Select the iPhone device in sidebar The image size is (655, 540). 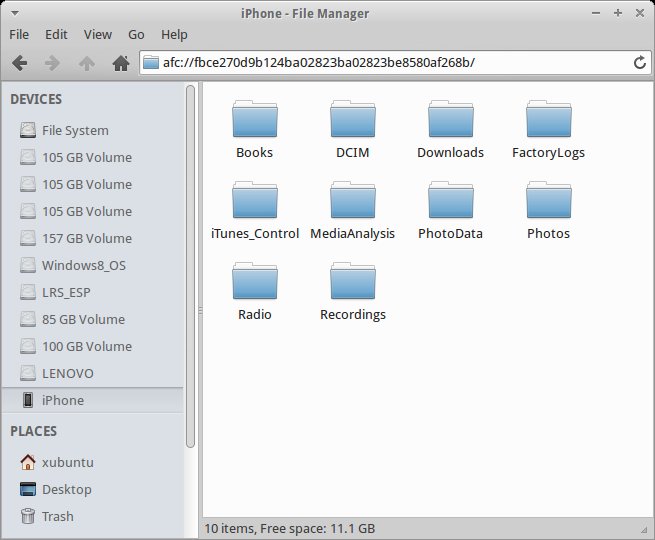point(63,400)
